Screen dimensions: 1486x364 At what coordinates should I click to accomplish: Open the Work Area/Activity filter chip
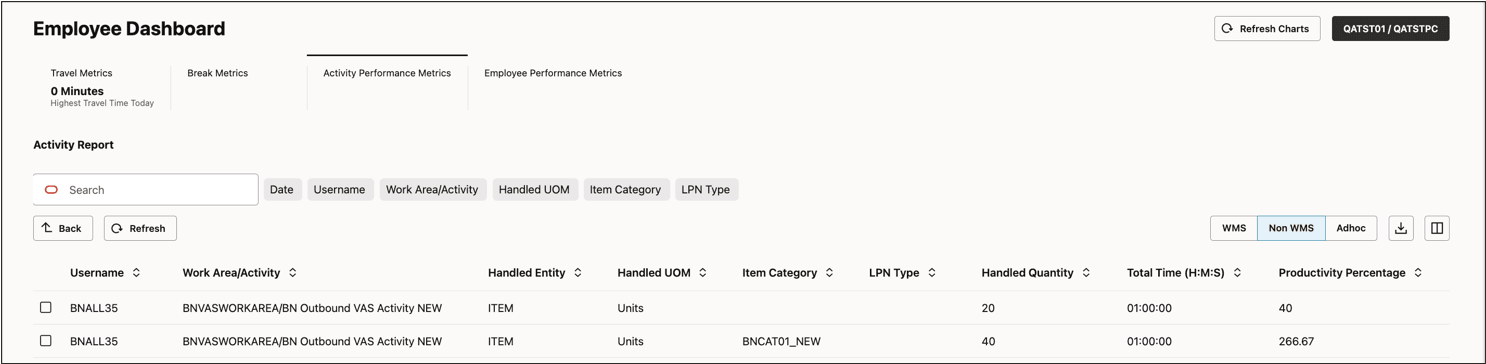[432, 190]
